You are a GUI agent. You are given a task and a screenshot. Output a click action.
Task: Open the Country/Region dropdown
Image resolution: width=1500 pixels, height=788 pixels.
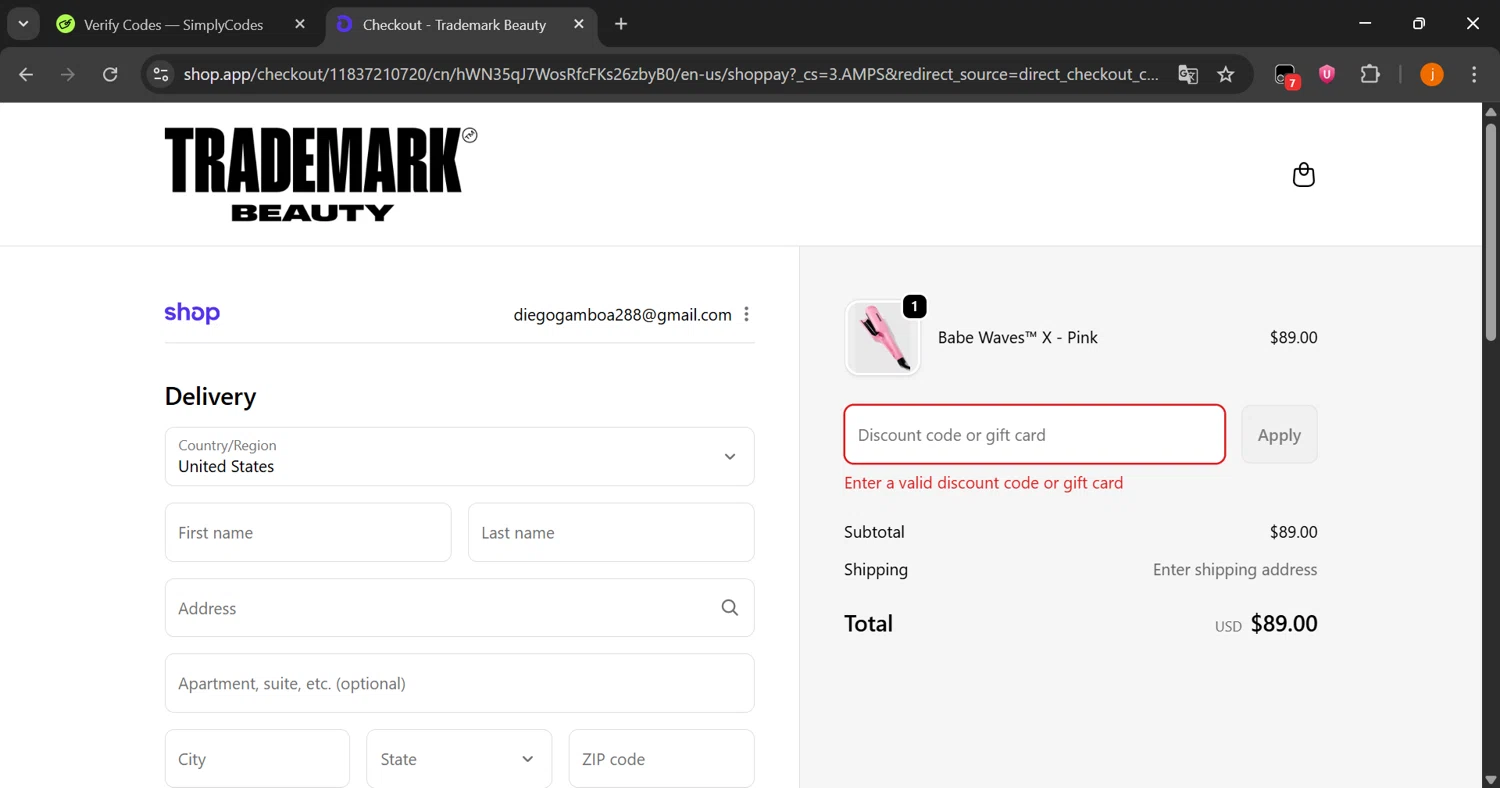(460, 457)
